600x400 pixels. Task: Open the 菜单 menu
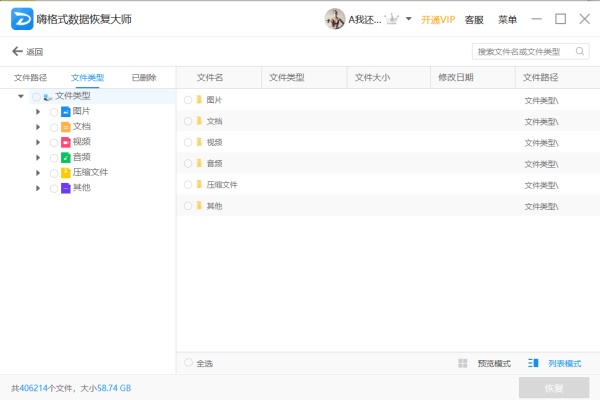(507, 19)
